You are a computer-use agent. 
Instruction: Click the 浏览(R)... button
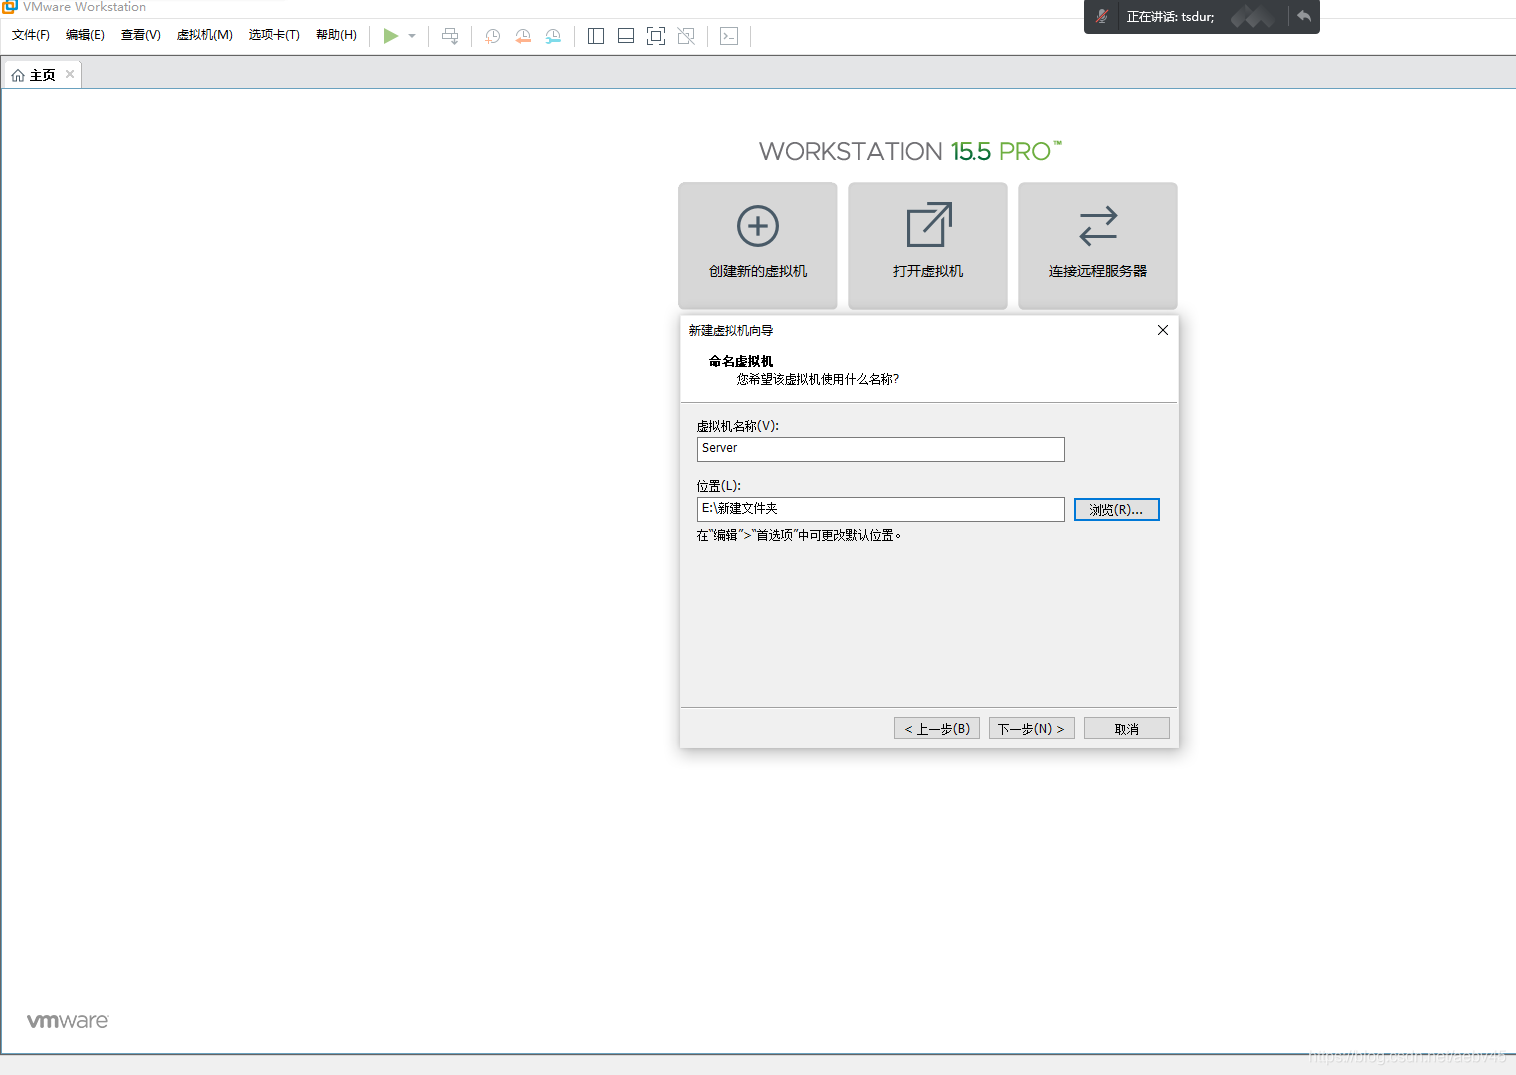(x=1116, y=510)
